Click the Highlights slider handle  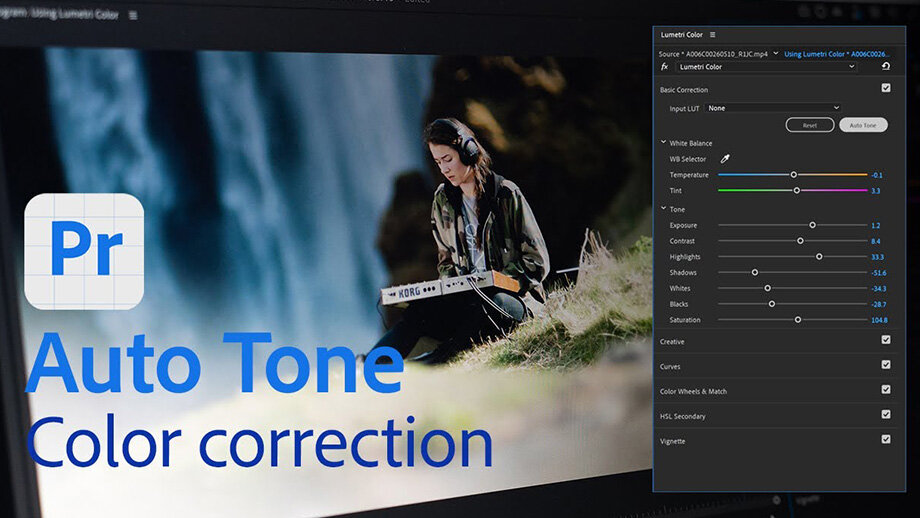point(818,256)
